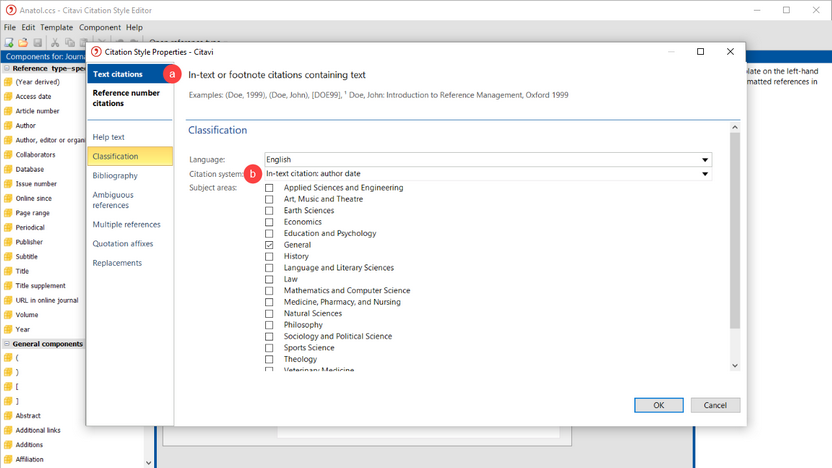Confirm the dialog with OK
832x468 pixels.
658,405
